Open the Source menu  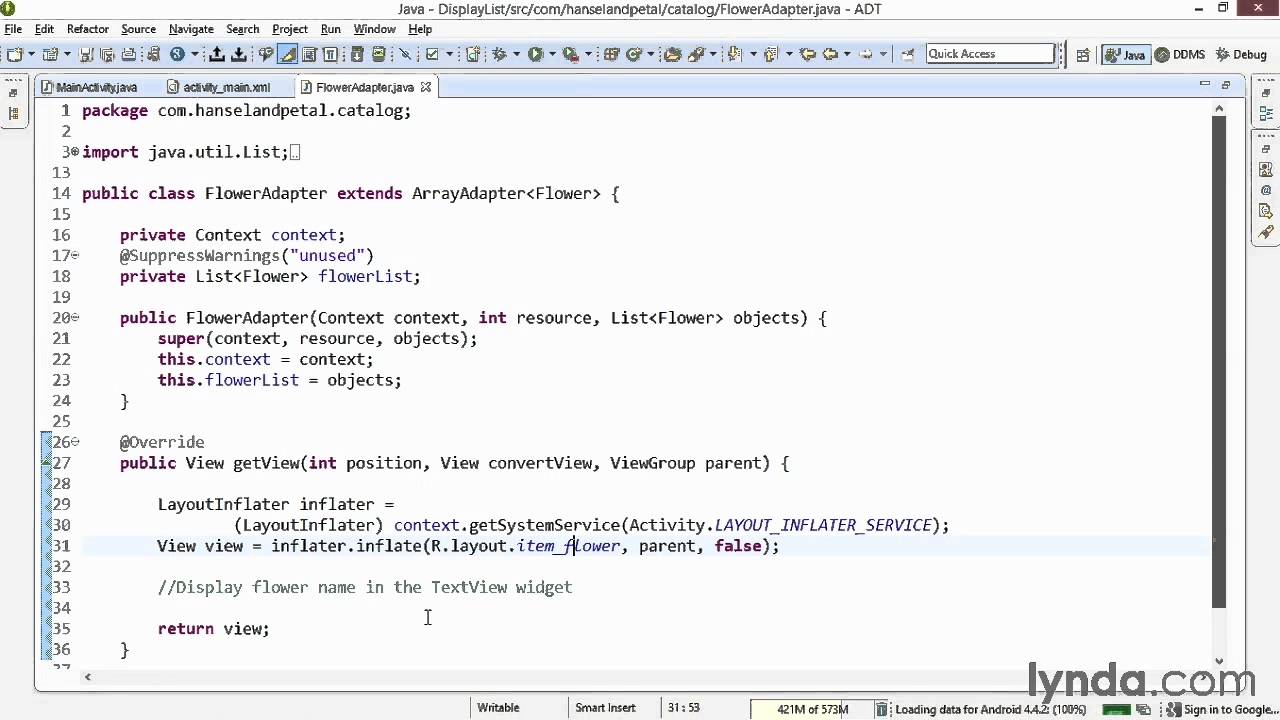click(x=138, y=29)
